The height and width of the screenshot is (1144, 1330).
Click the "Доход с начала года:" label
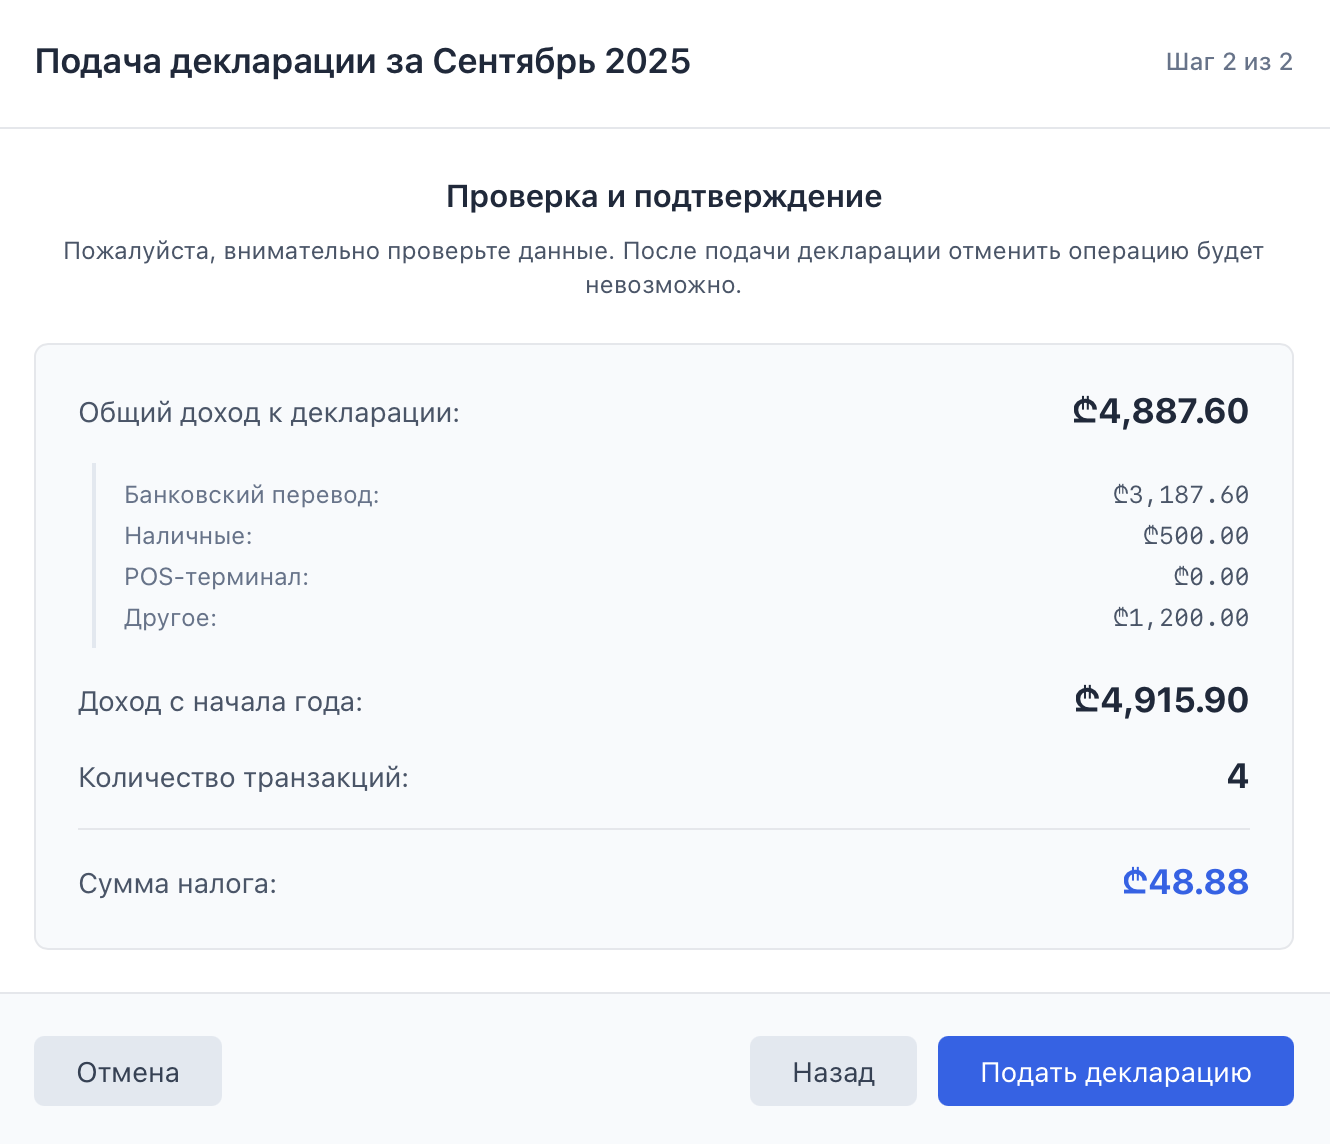click(x=221, y=702)
